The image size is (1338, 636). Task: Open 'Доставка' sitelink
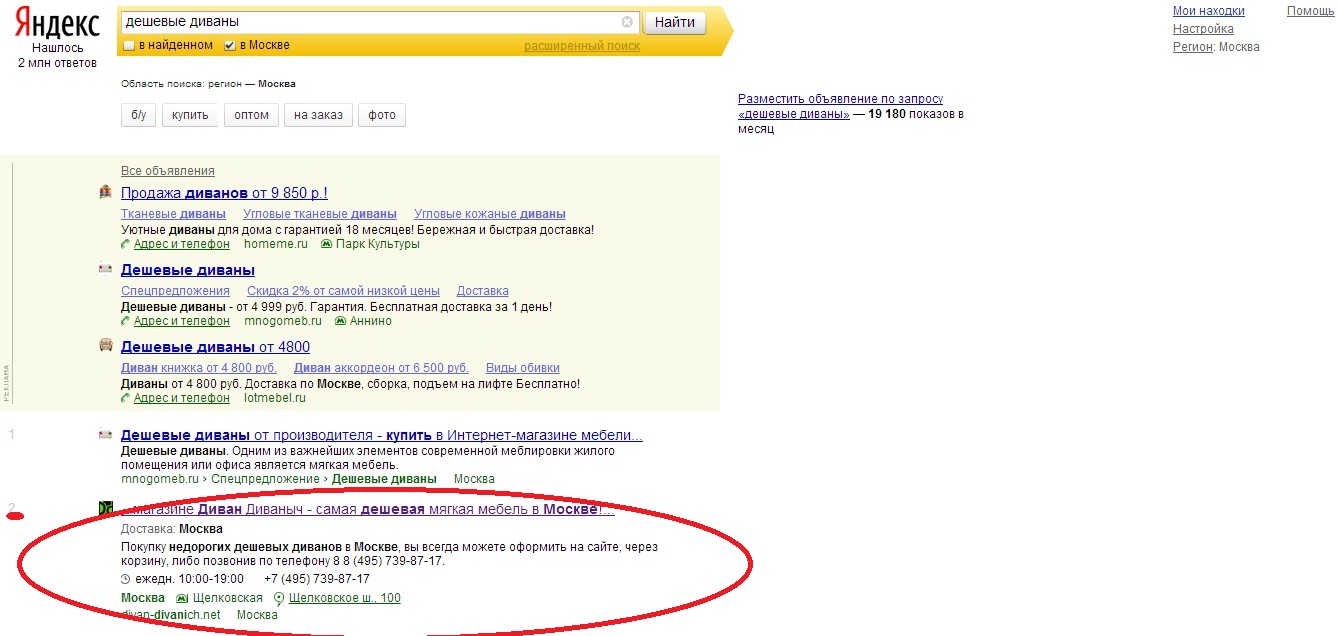(x=483, y=291)
